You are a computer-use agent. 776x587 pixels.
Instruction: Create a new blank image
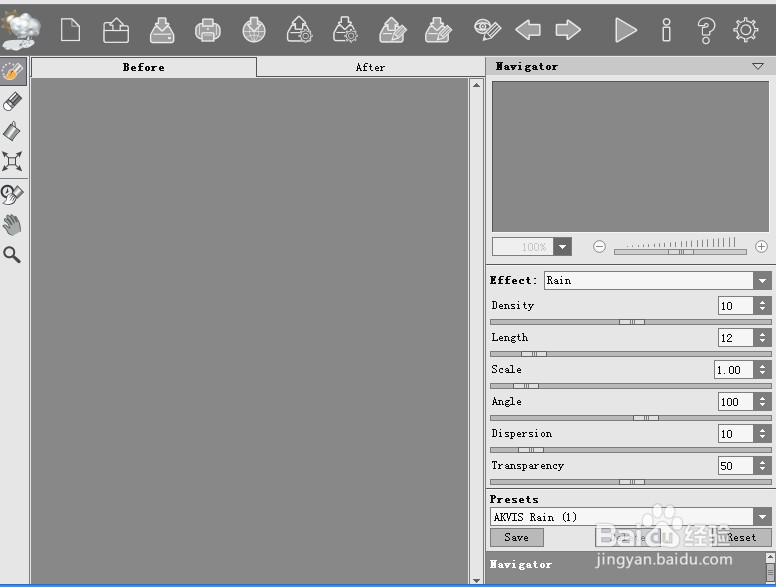(x=70, y=30)
